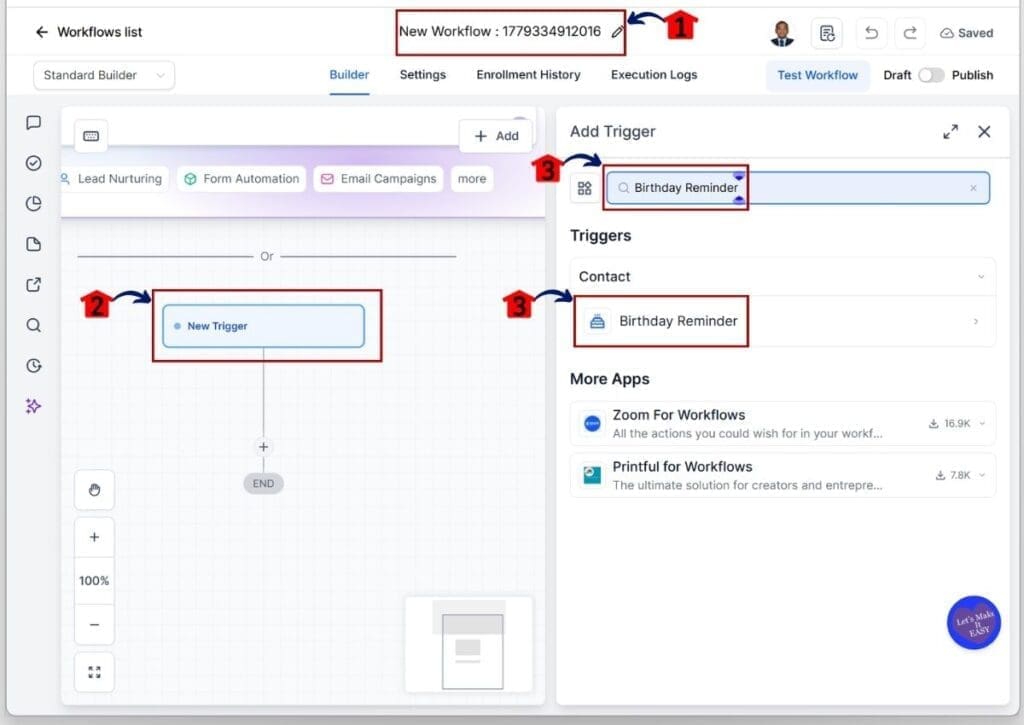Zoom out on canvas
The width and height of the screenshot is (1024, 725).
(94, 624)
